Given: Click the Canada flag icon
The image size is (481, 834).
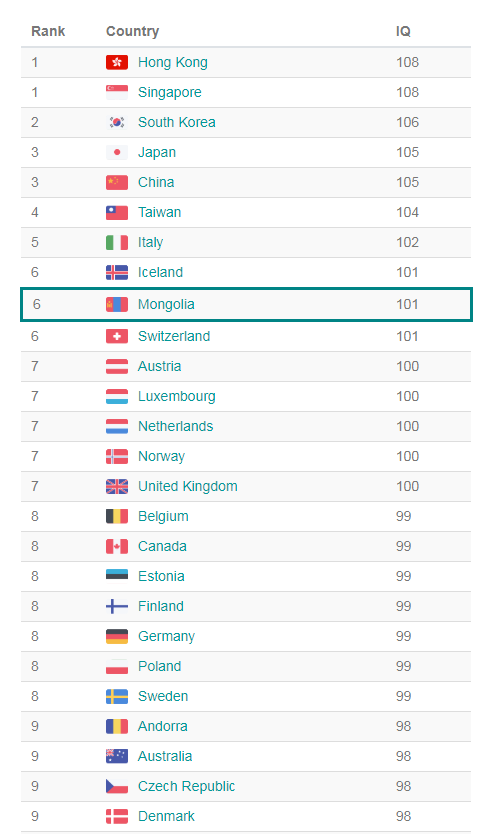Looking at the screenshot, I should (x=117, y=546).
